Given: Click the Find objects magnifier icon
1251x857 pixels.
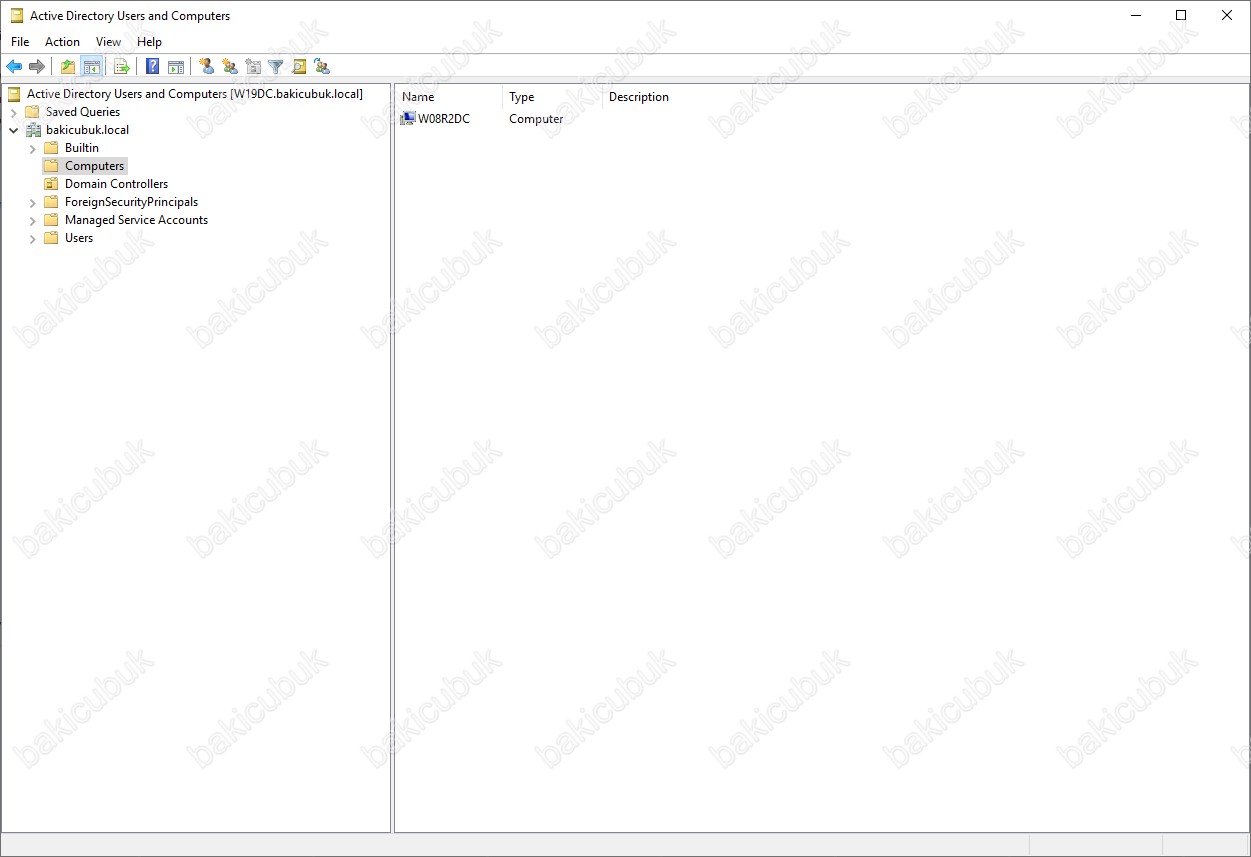Looking at the screenshot, I should point(299,67).
